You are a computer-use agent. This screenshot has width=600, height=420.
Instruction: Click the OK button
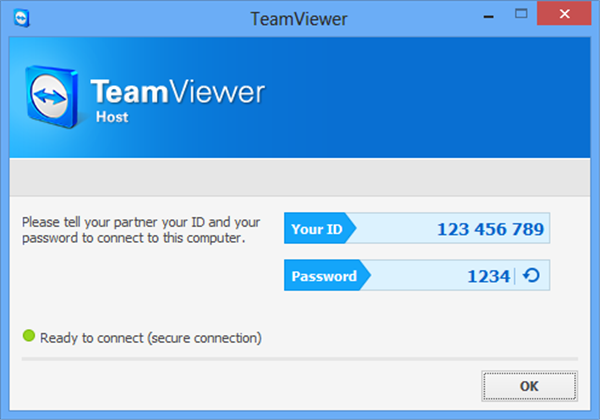(x=529, y=386)
